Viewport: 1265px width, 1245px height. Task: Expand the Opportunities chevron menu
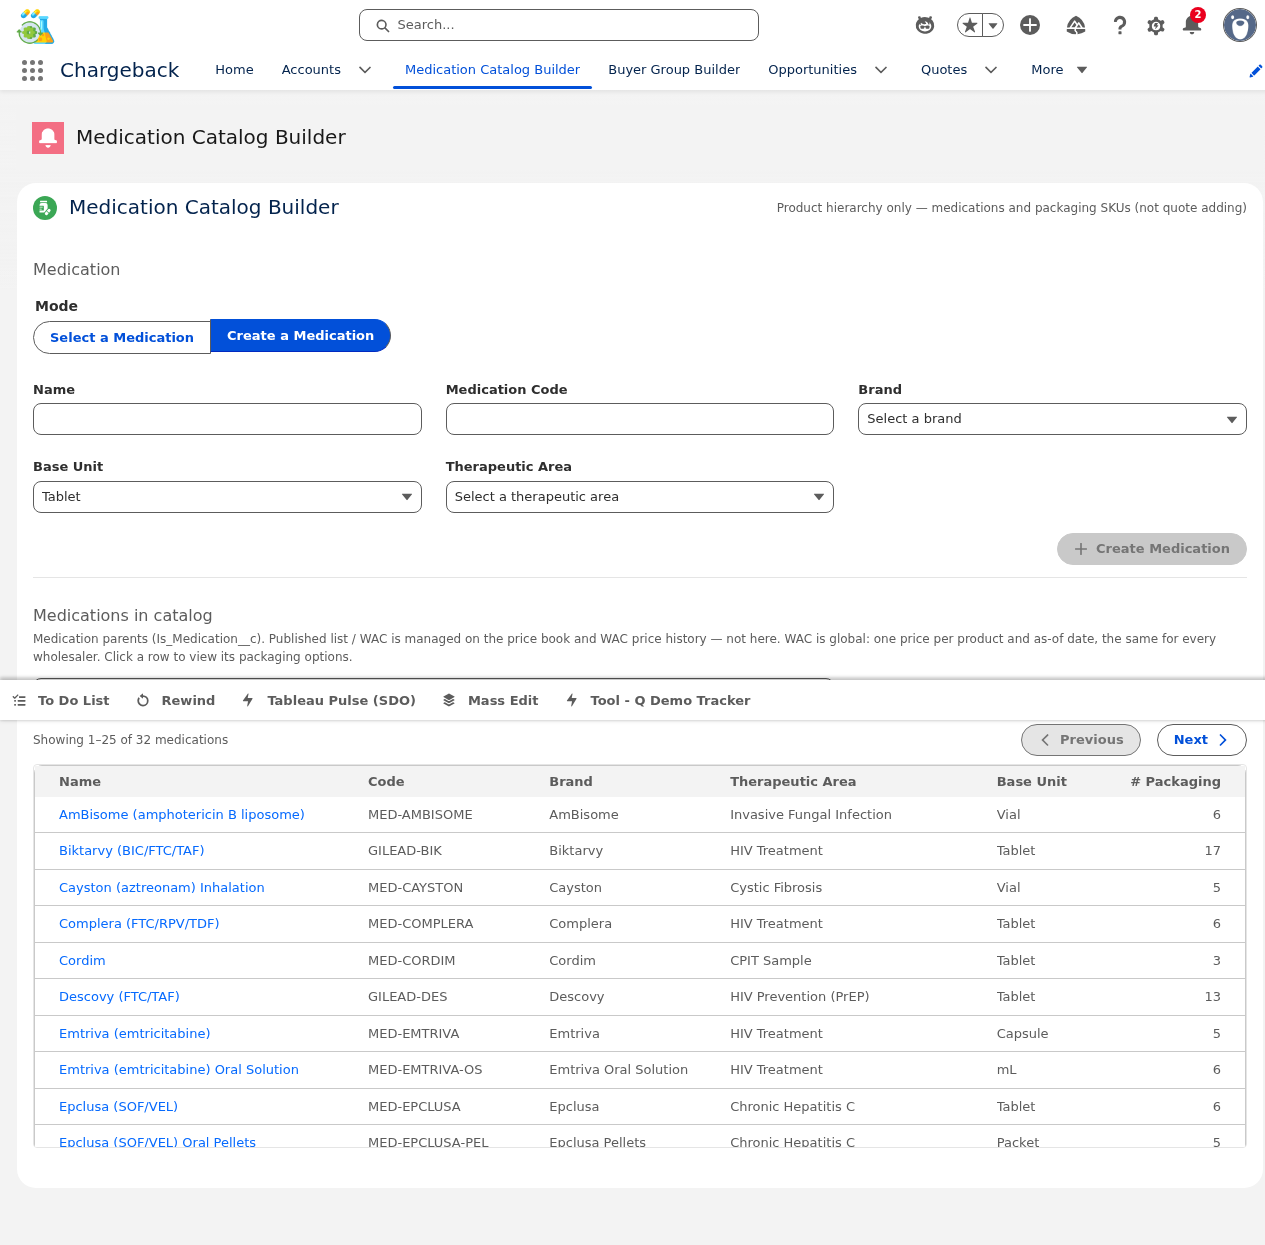(x=881, y=70)
